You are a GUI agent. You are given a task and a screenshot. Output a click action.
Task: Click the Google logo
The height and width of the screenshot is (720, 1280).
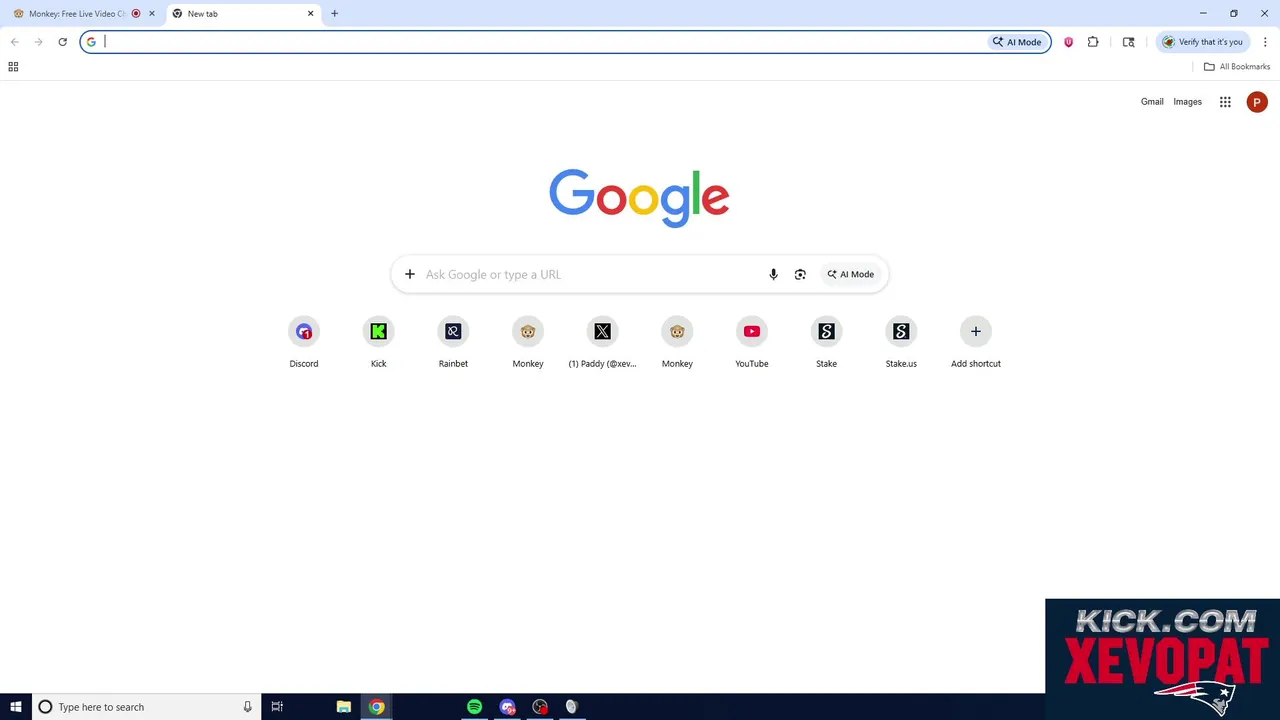pyautogui.click(x=639, y=197)
